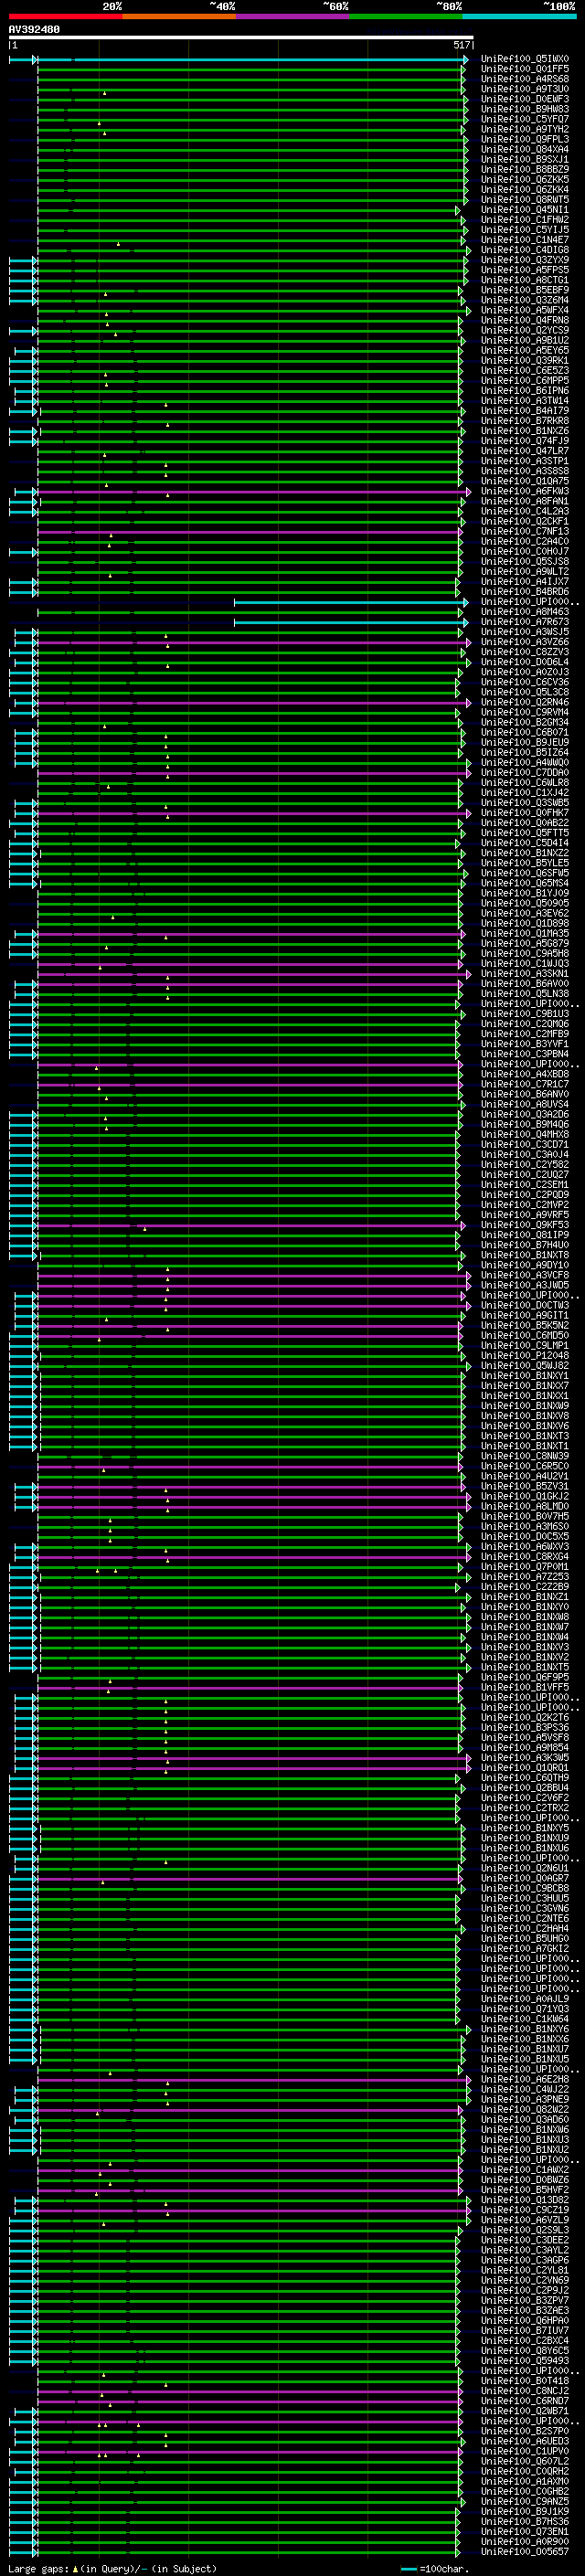The image size is (585, 2576).
Task: Click hit UniRef100_C3AGP6
Action: point(525,2260)
